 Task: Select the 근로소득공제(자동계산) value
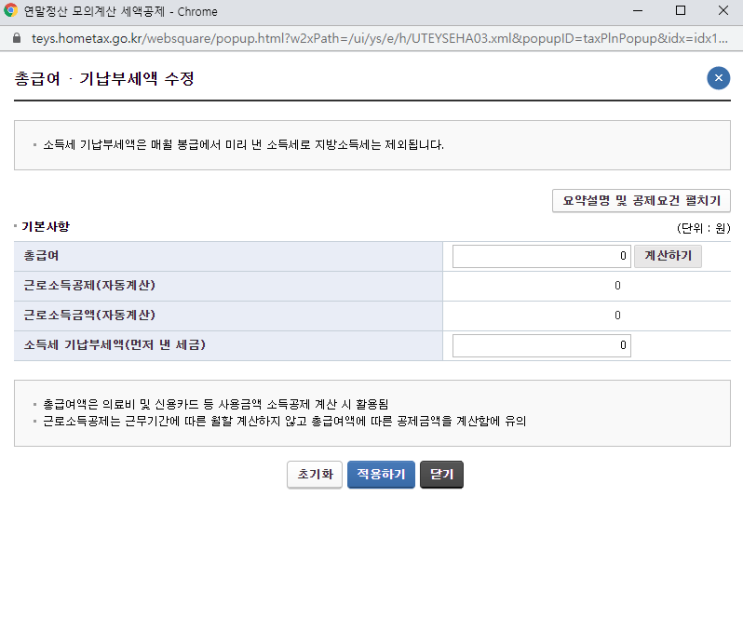click(x=617, y=286)
